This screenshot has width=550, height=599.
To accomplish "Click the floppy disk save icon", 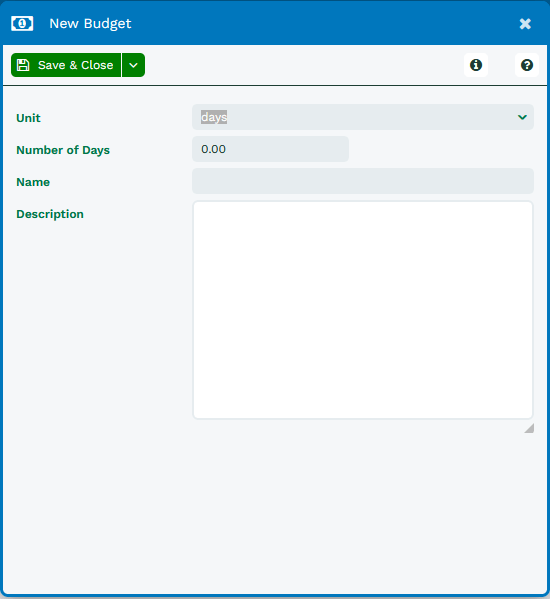I will pos(23,65).
